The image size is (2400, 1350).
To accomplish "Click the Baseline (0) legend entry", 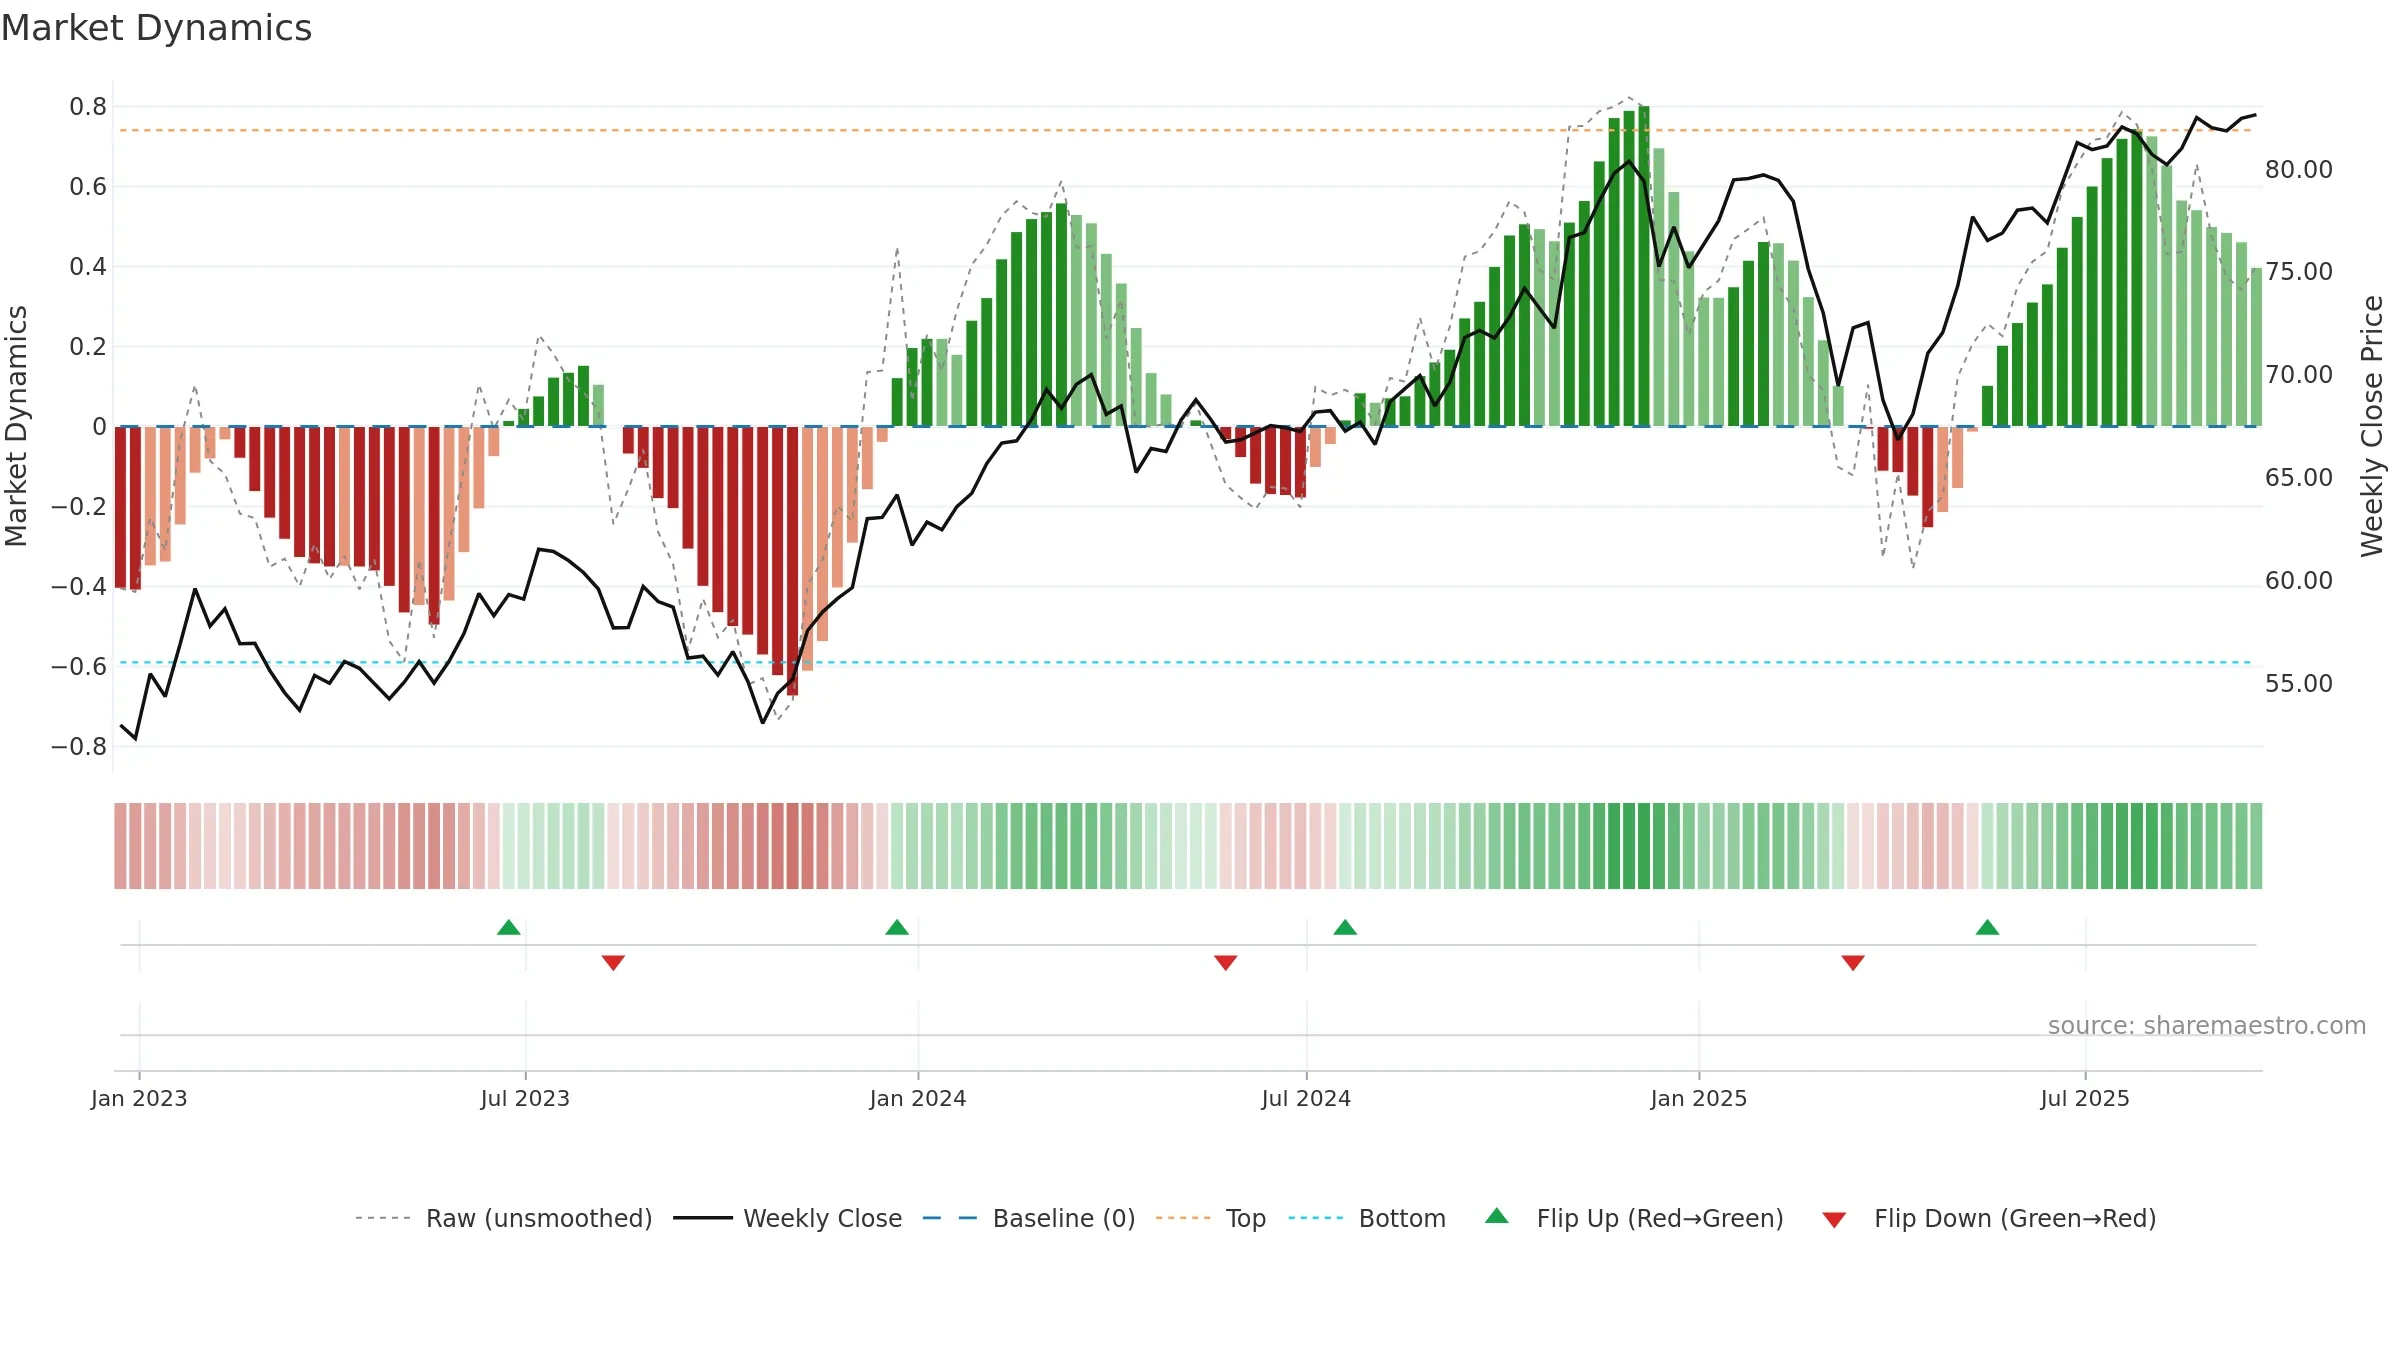I will pyautogui.click(x=1028, y=1218).
